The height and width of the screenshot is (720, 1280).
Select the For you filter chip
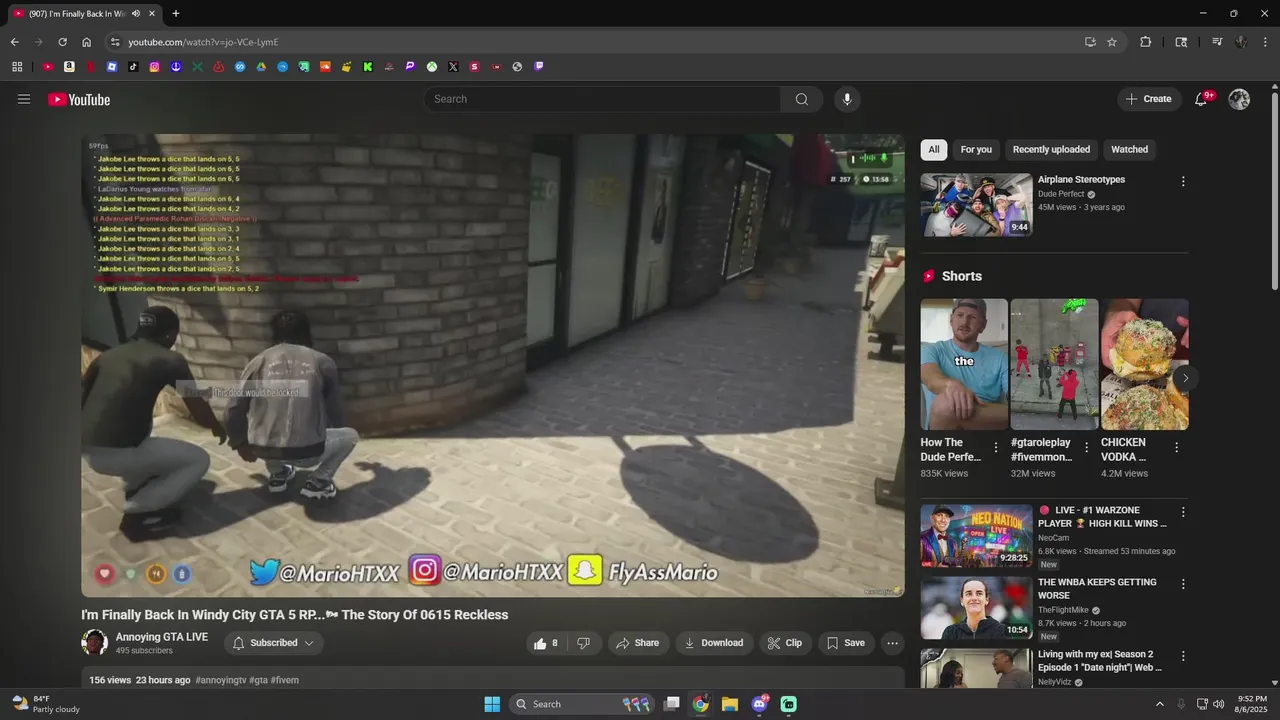pos(976,149)
